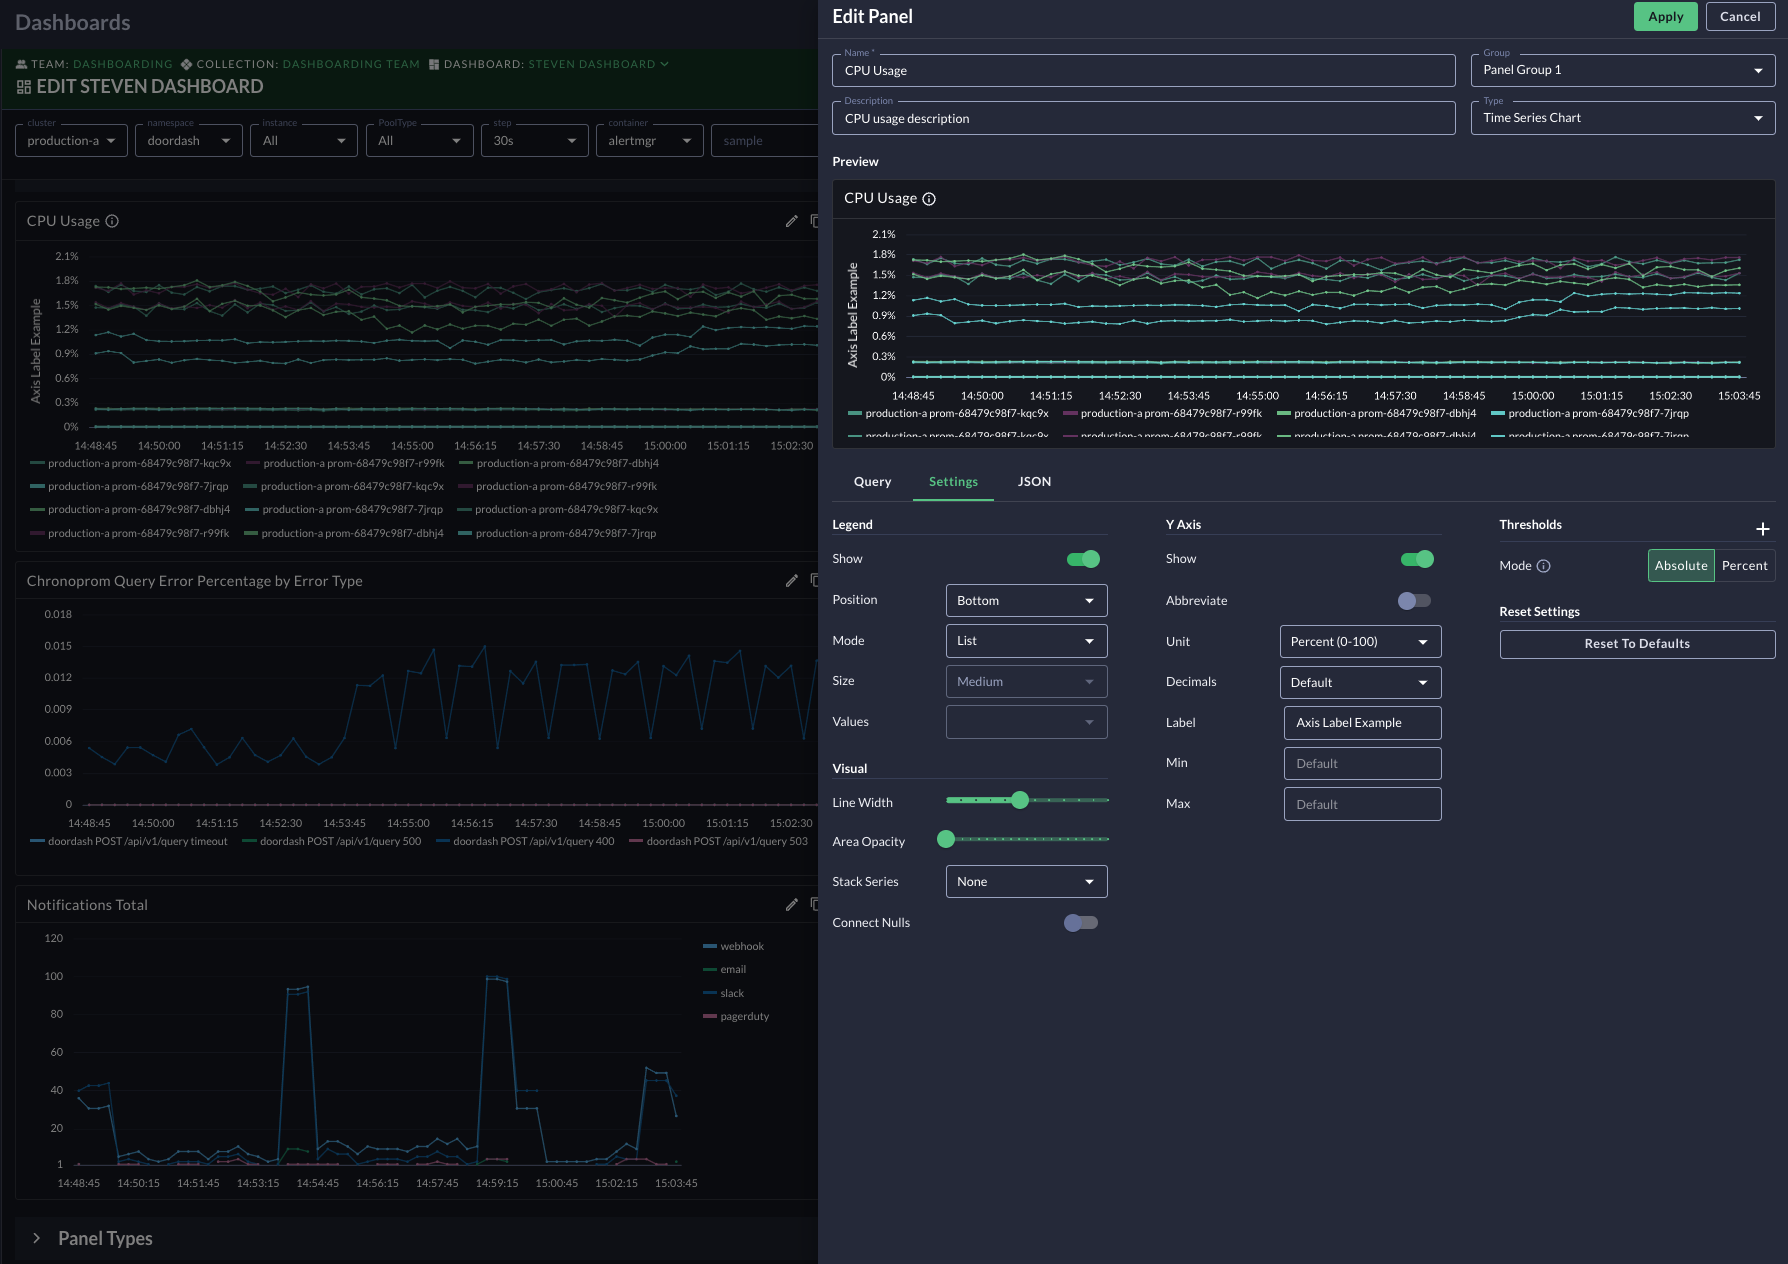Click the email legend entry in Notifications Total
This screenshot has width=1788, height=1264.
pyautogui.click(x=725, y=969)
